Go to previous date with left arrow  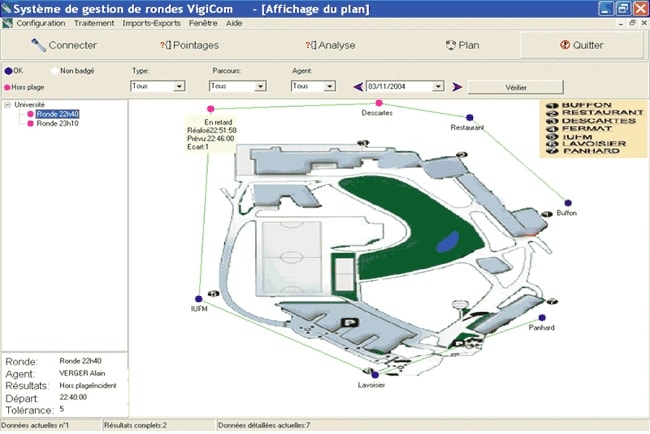coord(357,87)
